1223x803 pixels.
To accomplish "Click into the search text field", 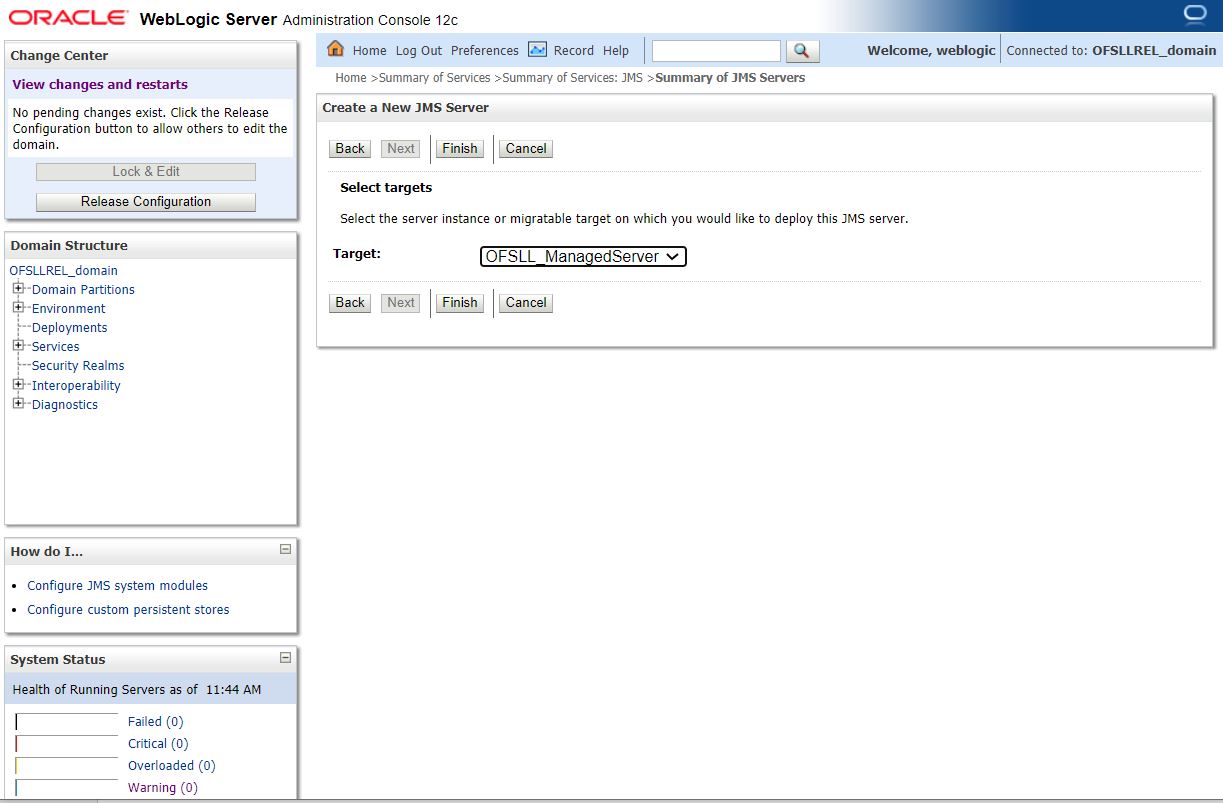I will [x=716, y=50].
